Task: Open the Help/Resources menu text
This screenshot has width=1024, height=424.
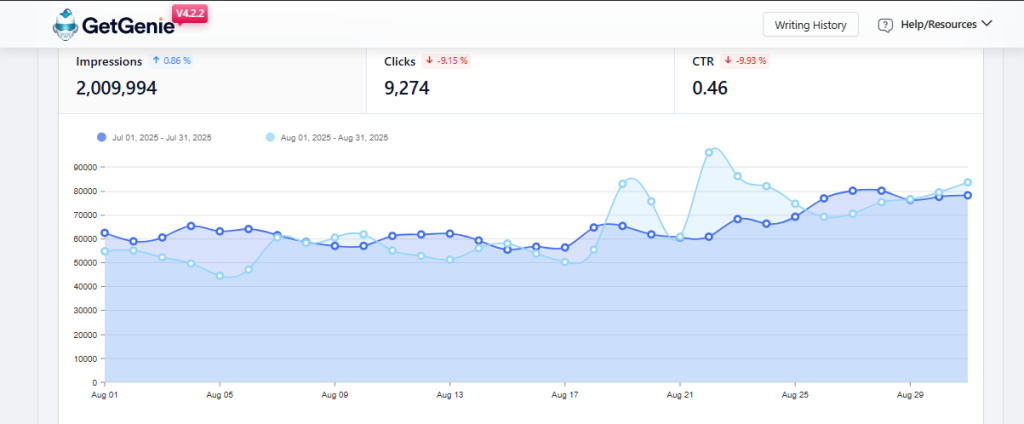Action: coord(937,24)
